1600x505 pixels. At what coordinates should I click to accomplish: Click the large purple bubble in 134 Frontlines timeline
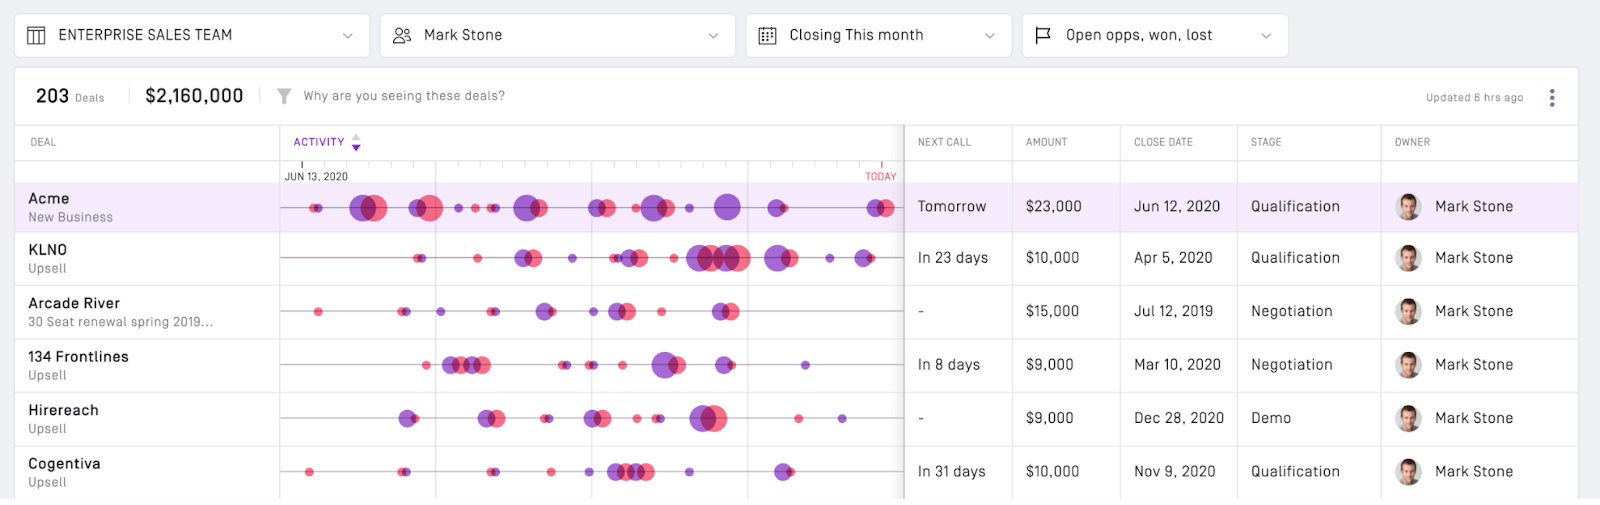663,365
